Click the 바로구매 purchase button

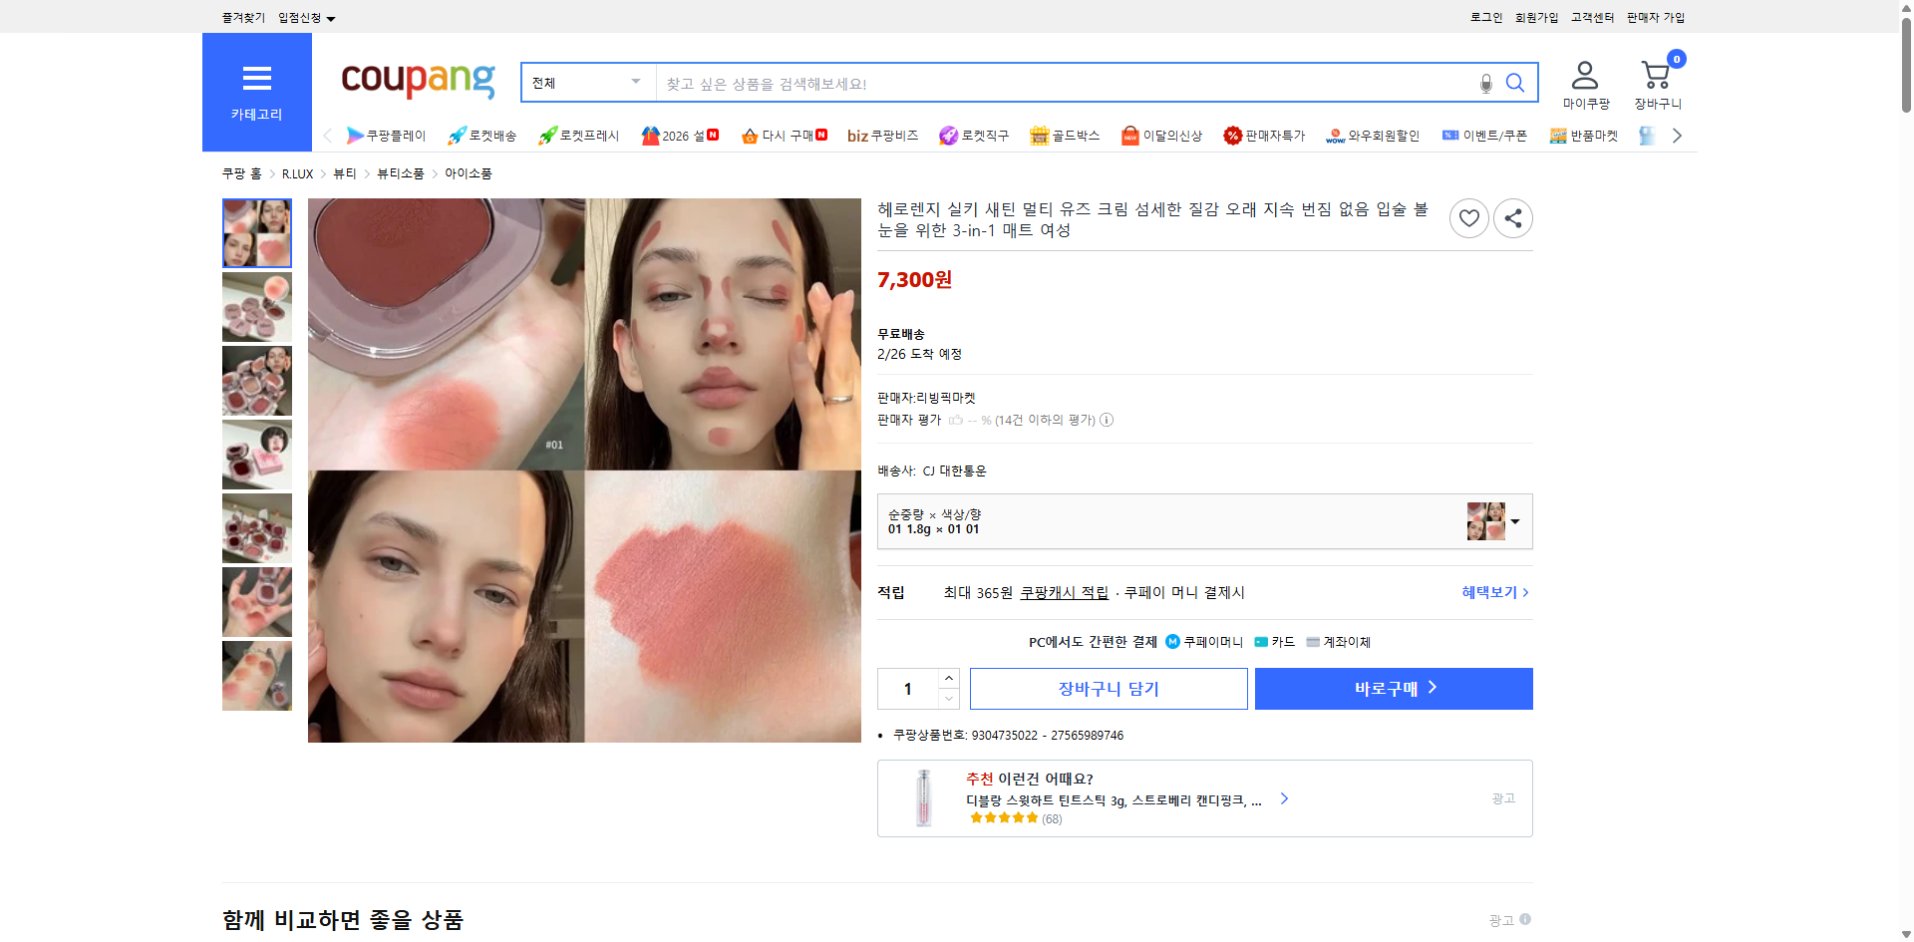tap(1393, 688)
